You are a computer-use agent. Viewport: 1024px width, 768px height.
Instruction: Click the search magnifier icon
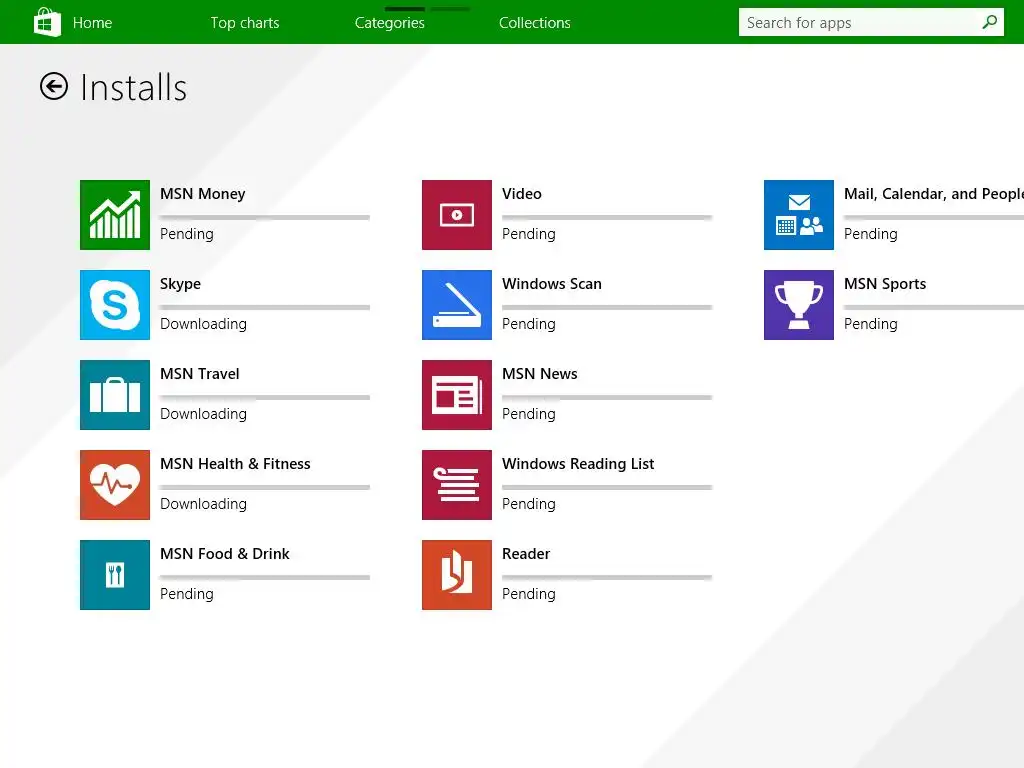click(989, 22)
